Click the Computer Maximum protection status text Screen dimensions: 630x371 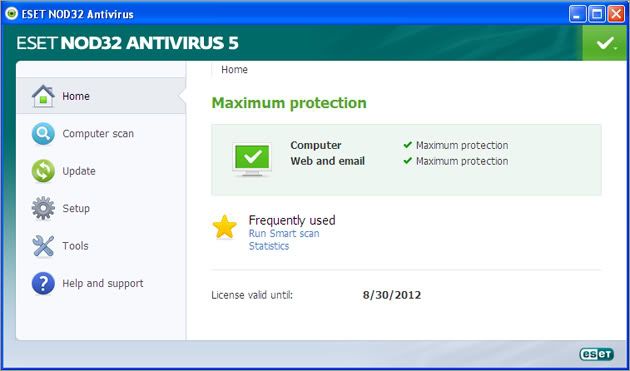click(462, 145)
